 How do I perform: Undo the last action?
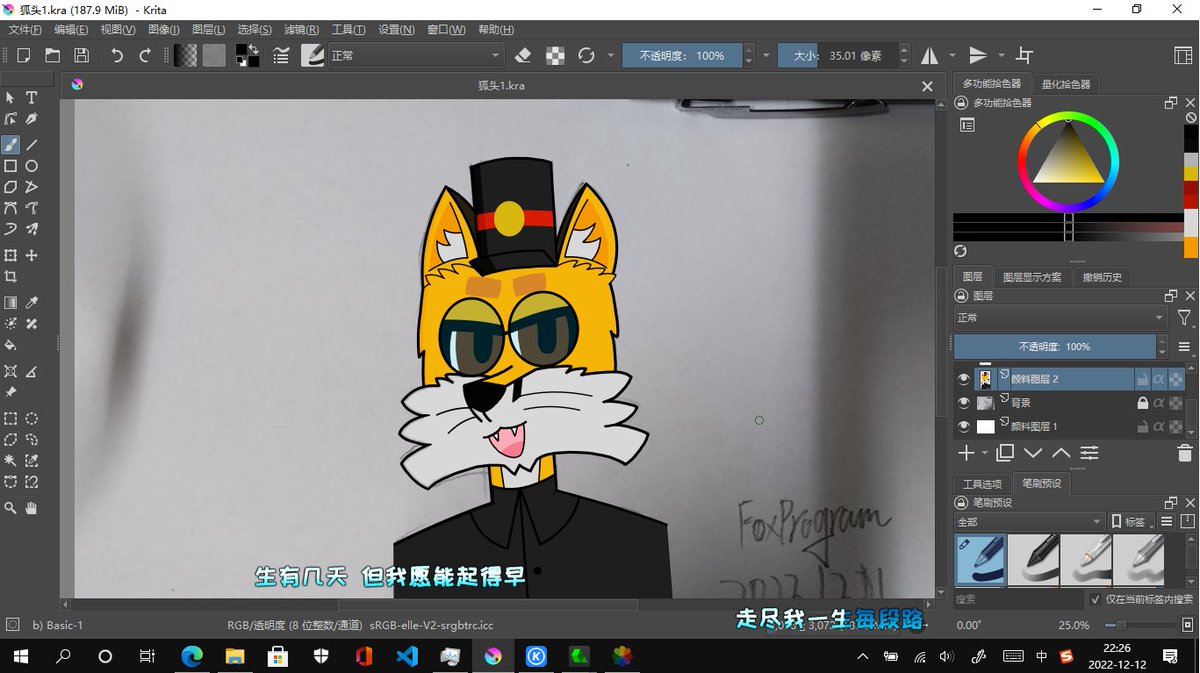point(117,56)
